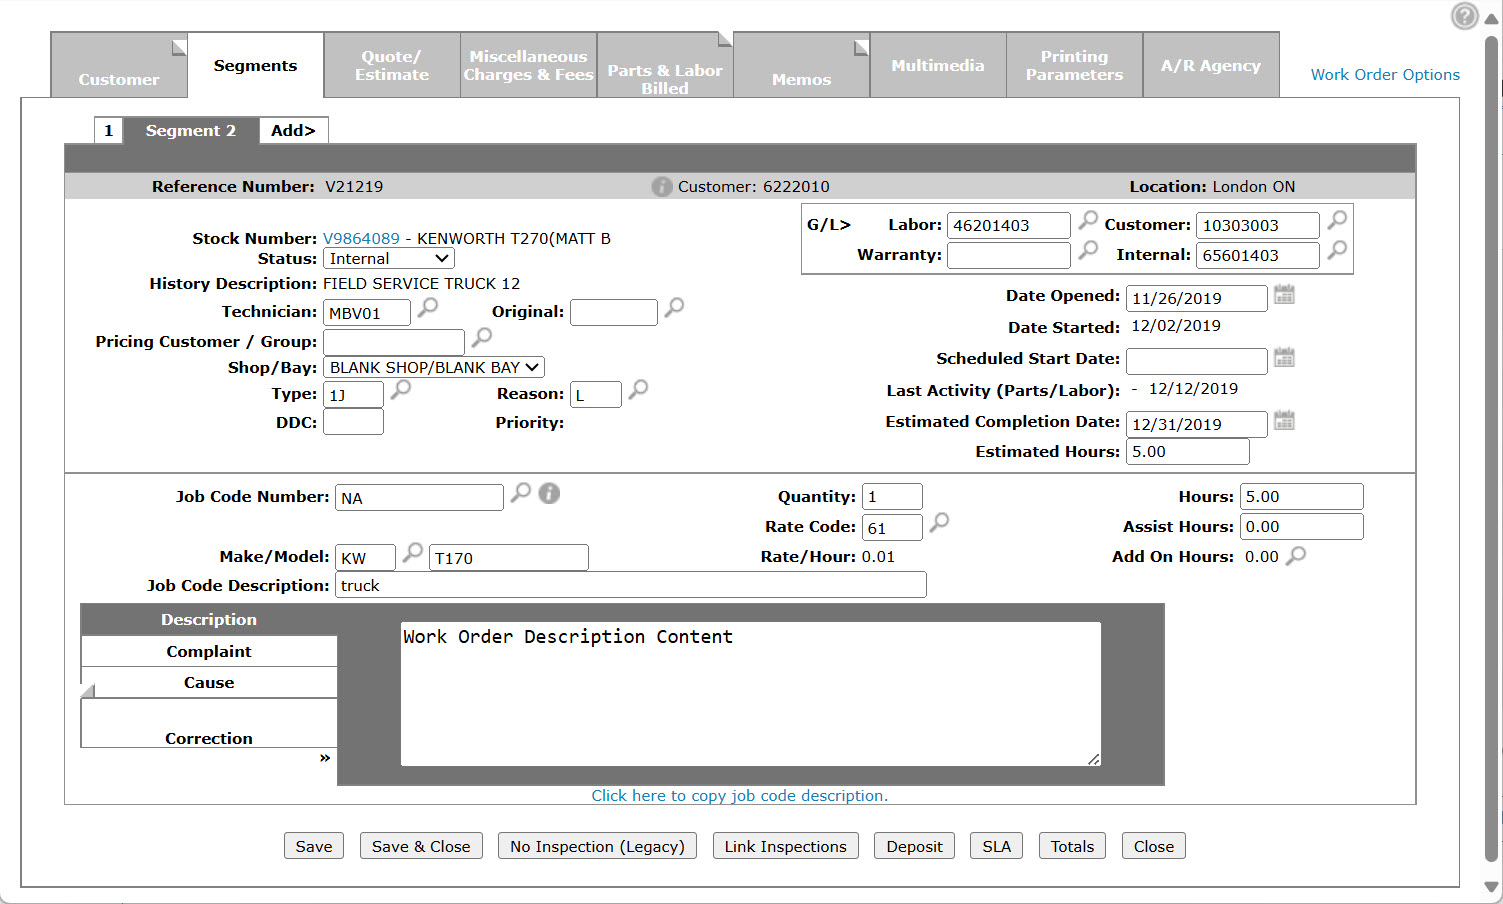Screen dimensions: 1503x904
Task: Open the Scheduled Start Date calendar
Action: [1284, 357]
